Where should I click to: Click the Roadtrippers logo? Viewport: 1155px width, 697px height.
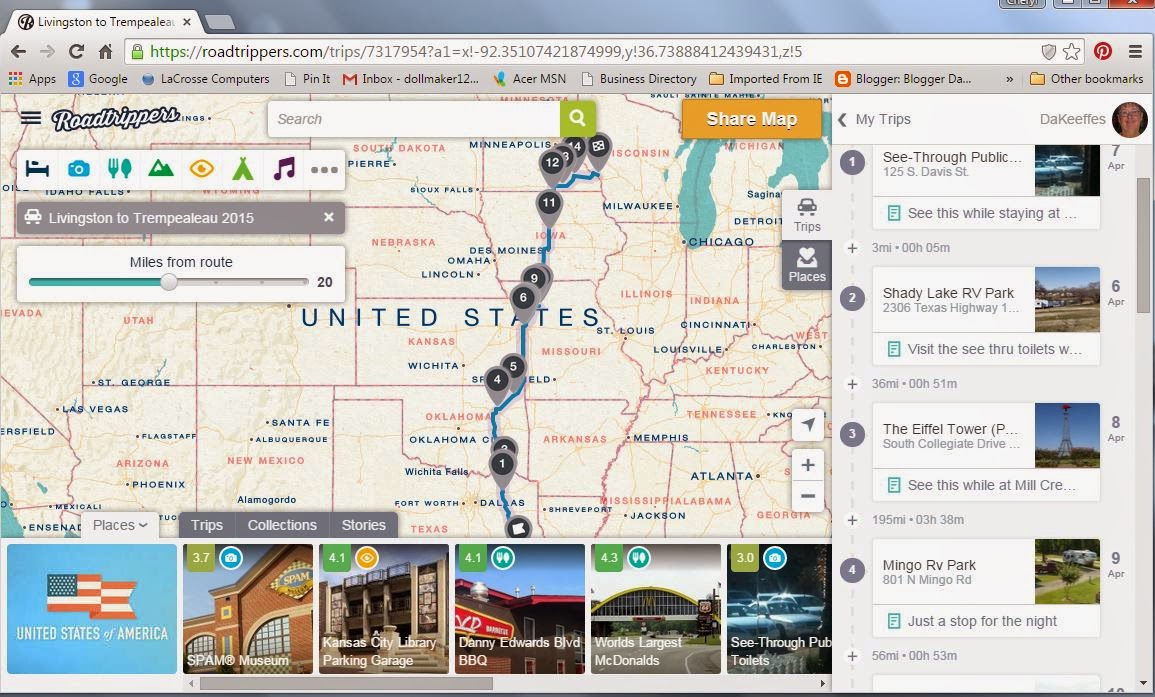(116, 118)
